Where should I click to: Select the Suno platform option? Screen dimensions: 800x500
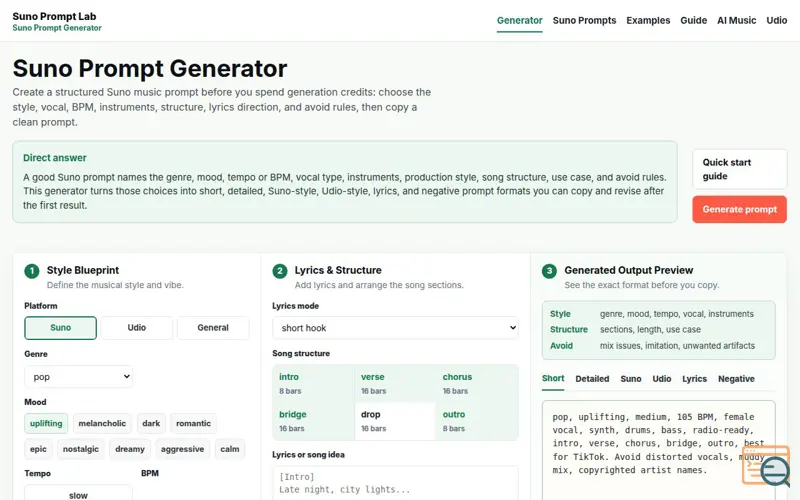[x=60, y=328]
